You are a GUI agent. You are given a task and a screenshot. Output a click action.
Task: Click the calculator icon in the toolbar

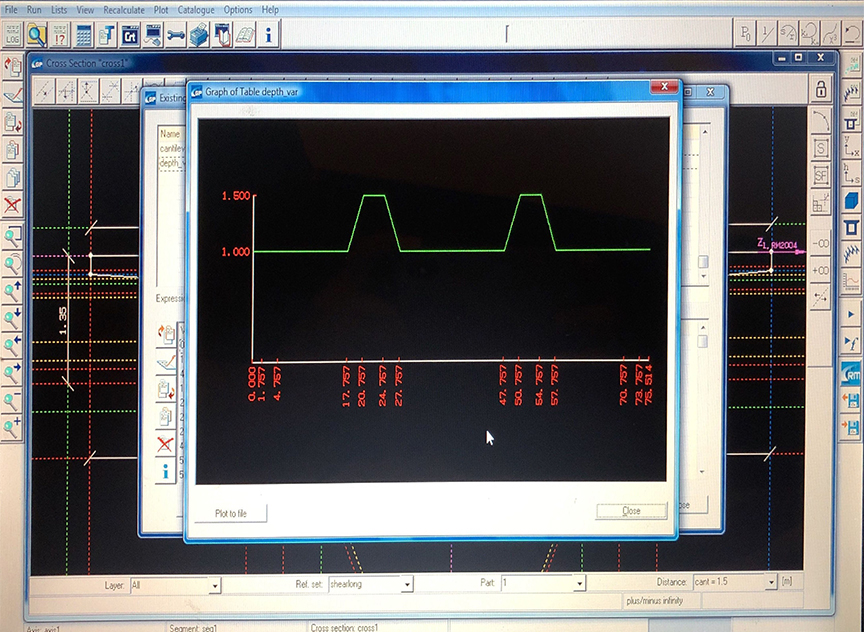point(85,35)
